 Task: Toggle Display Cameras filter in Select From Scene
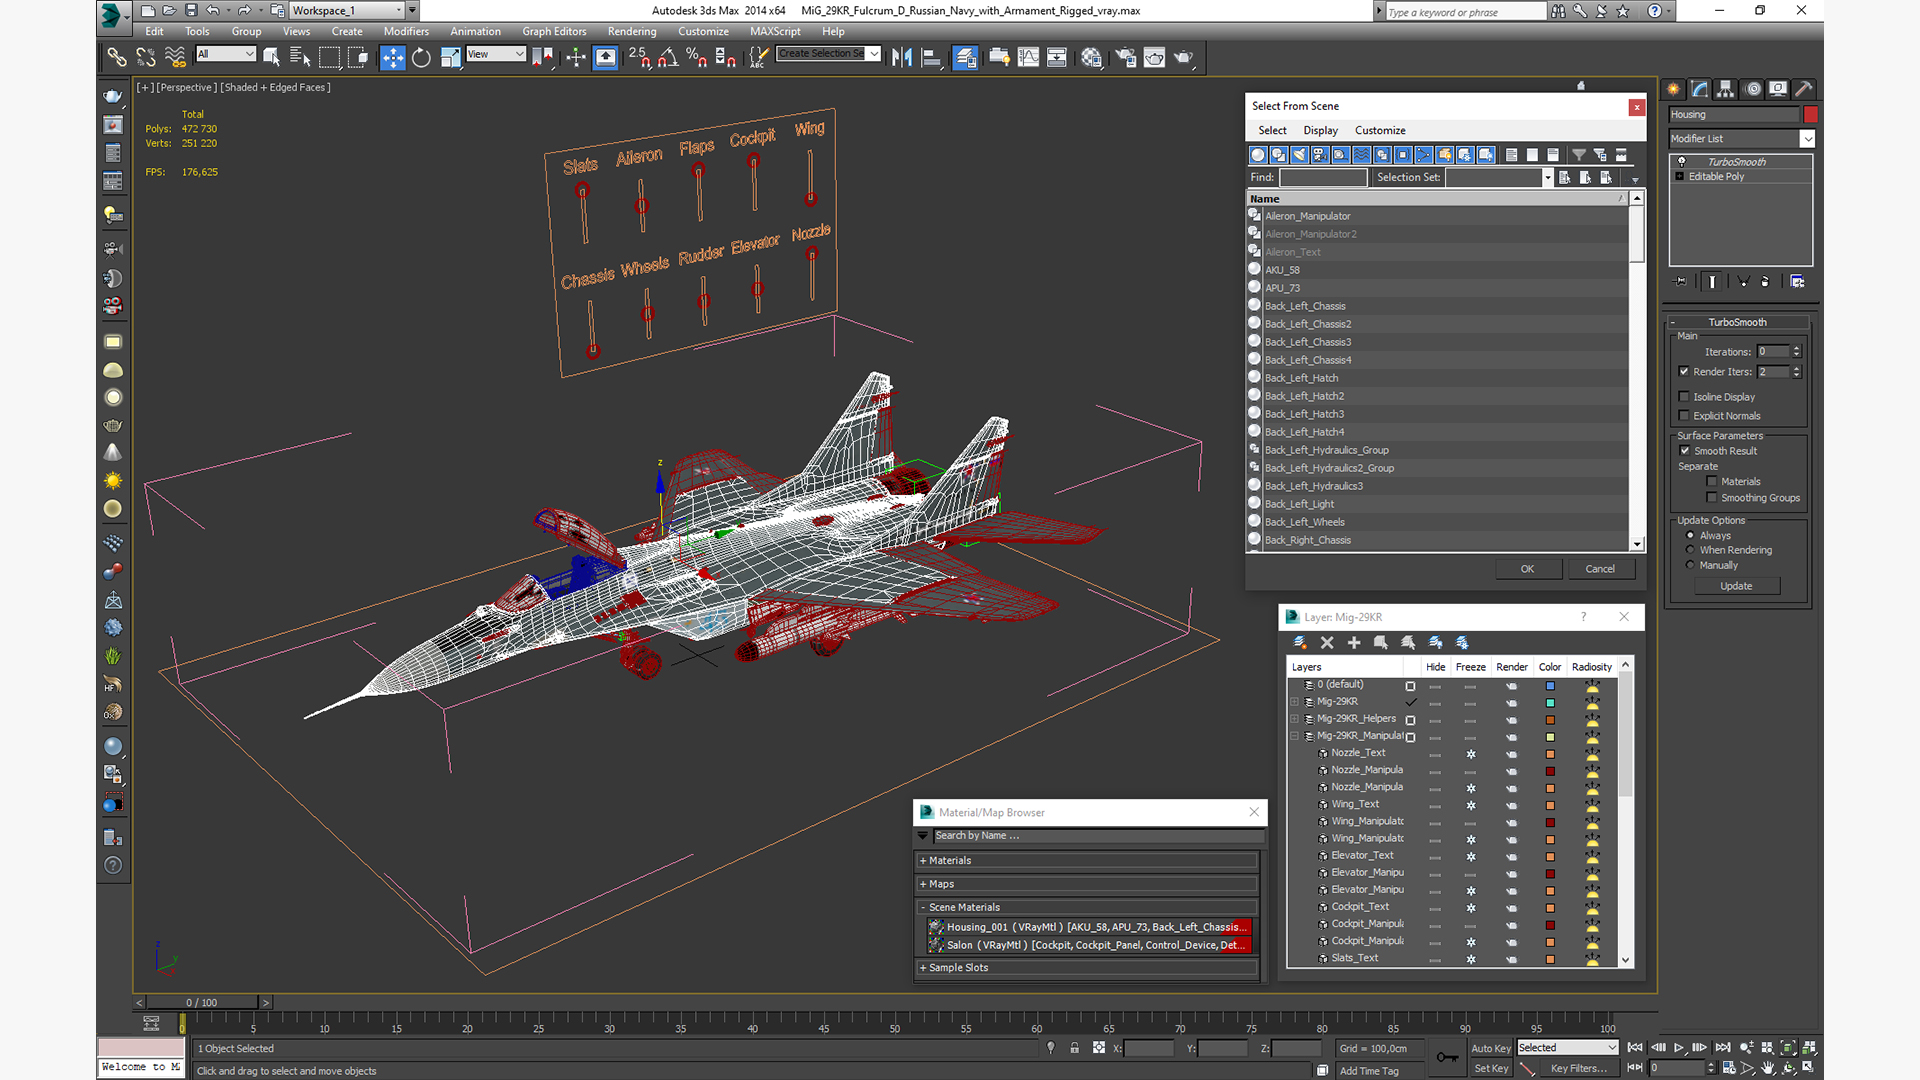1320,154
